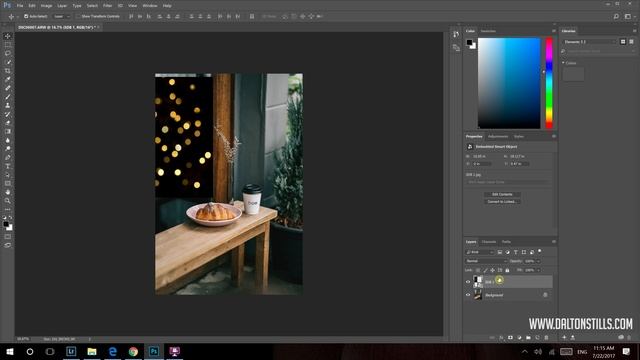This screenshot has width=640, height=360.
Task: Click the search icon in options bar
Action: 616,17
